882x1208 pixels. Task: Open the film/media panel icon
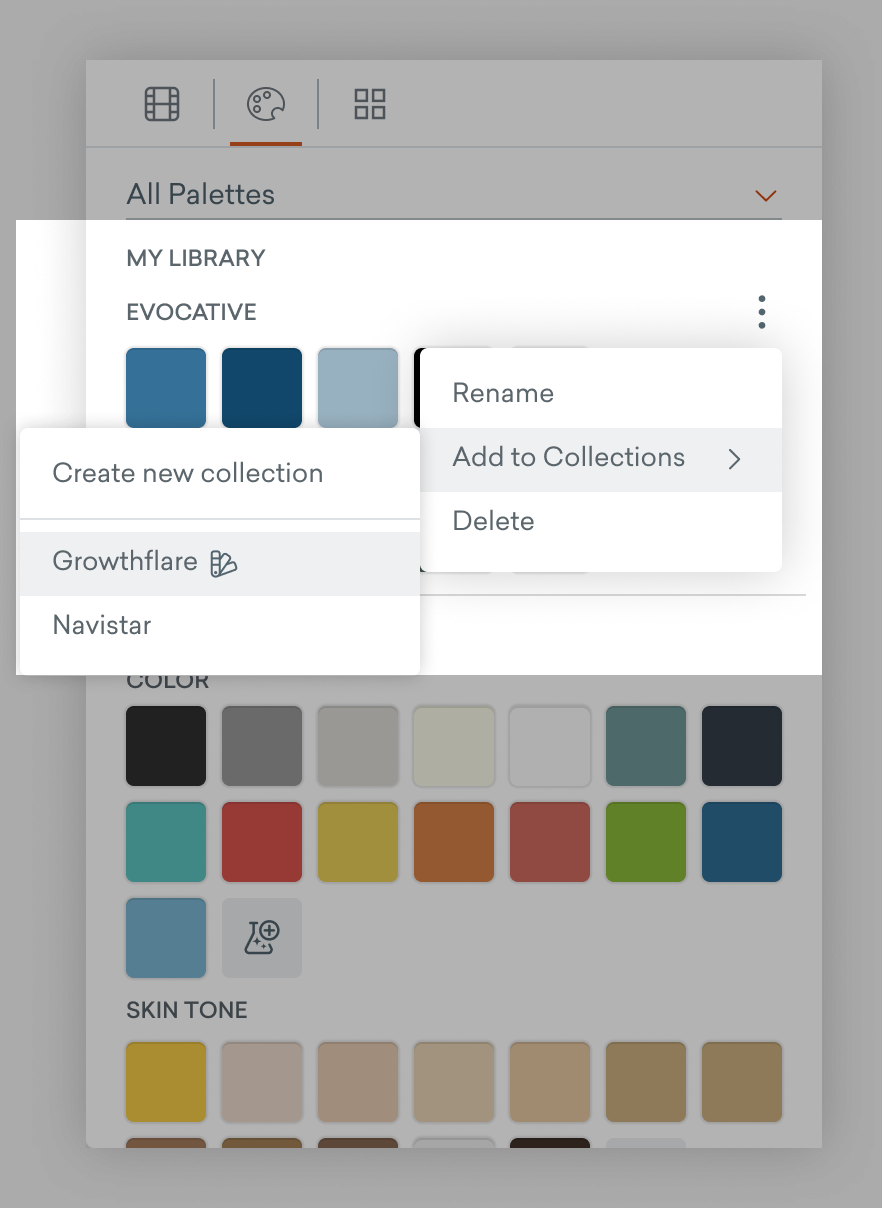pyautogui.click(x=160, y=103)
